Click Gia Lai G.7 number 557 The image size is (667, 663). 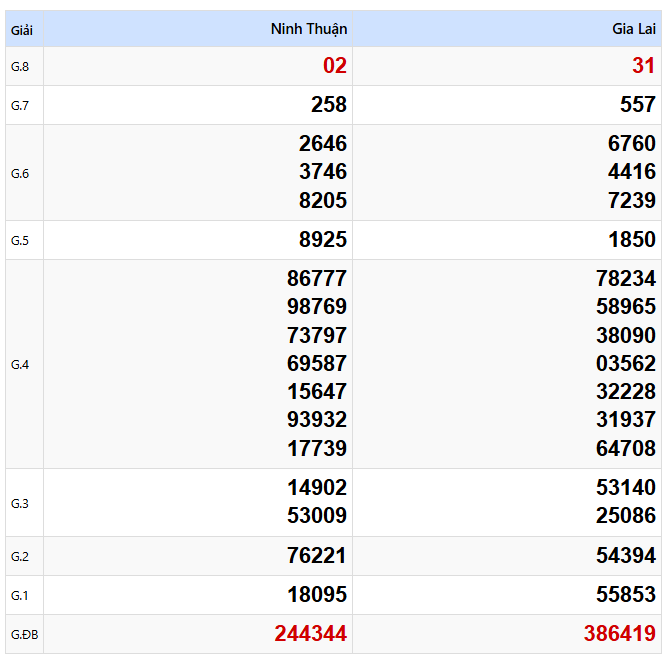coord(638,105)
